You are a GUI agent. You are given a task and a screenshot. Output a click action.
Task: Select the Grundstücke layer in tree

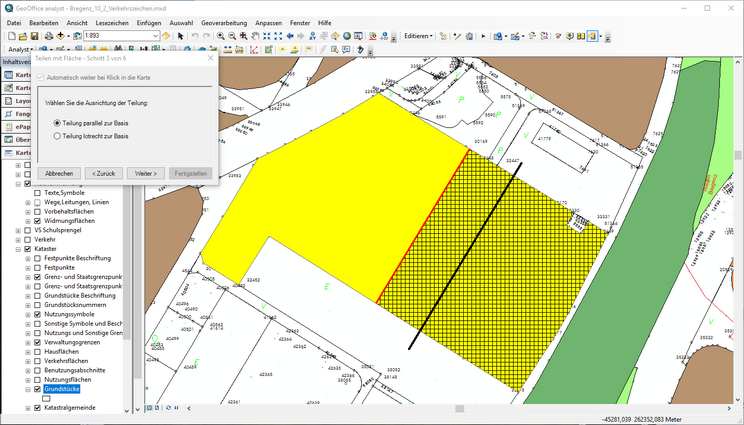click(62, 390)
